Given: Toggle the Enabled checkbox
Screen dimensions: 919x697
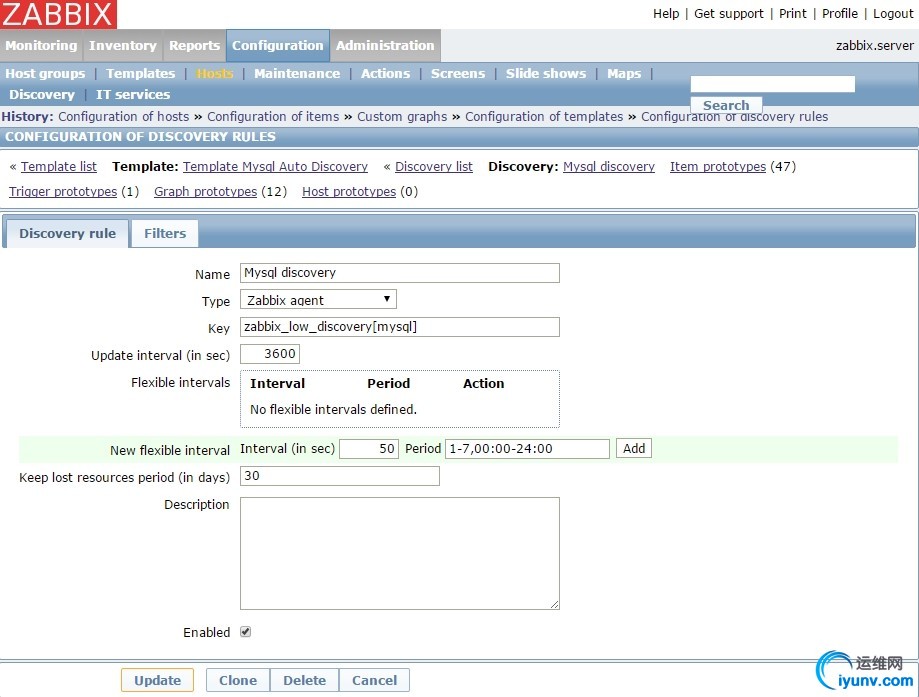Looking at the screenshot, I should [246, 632].
